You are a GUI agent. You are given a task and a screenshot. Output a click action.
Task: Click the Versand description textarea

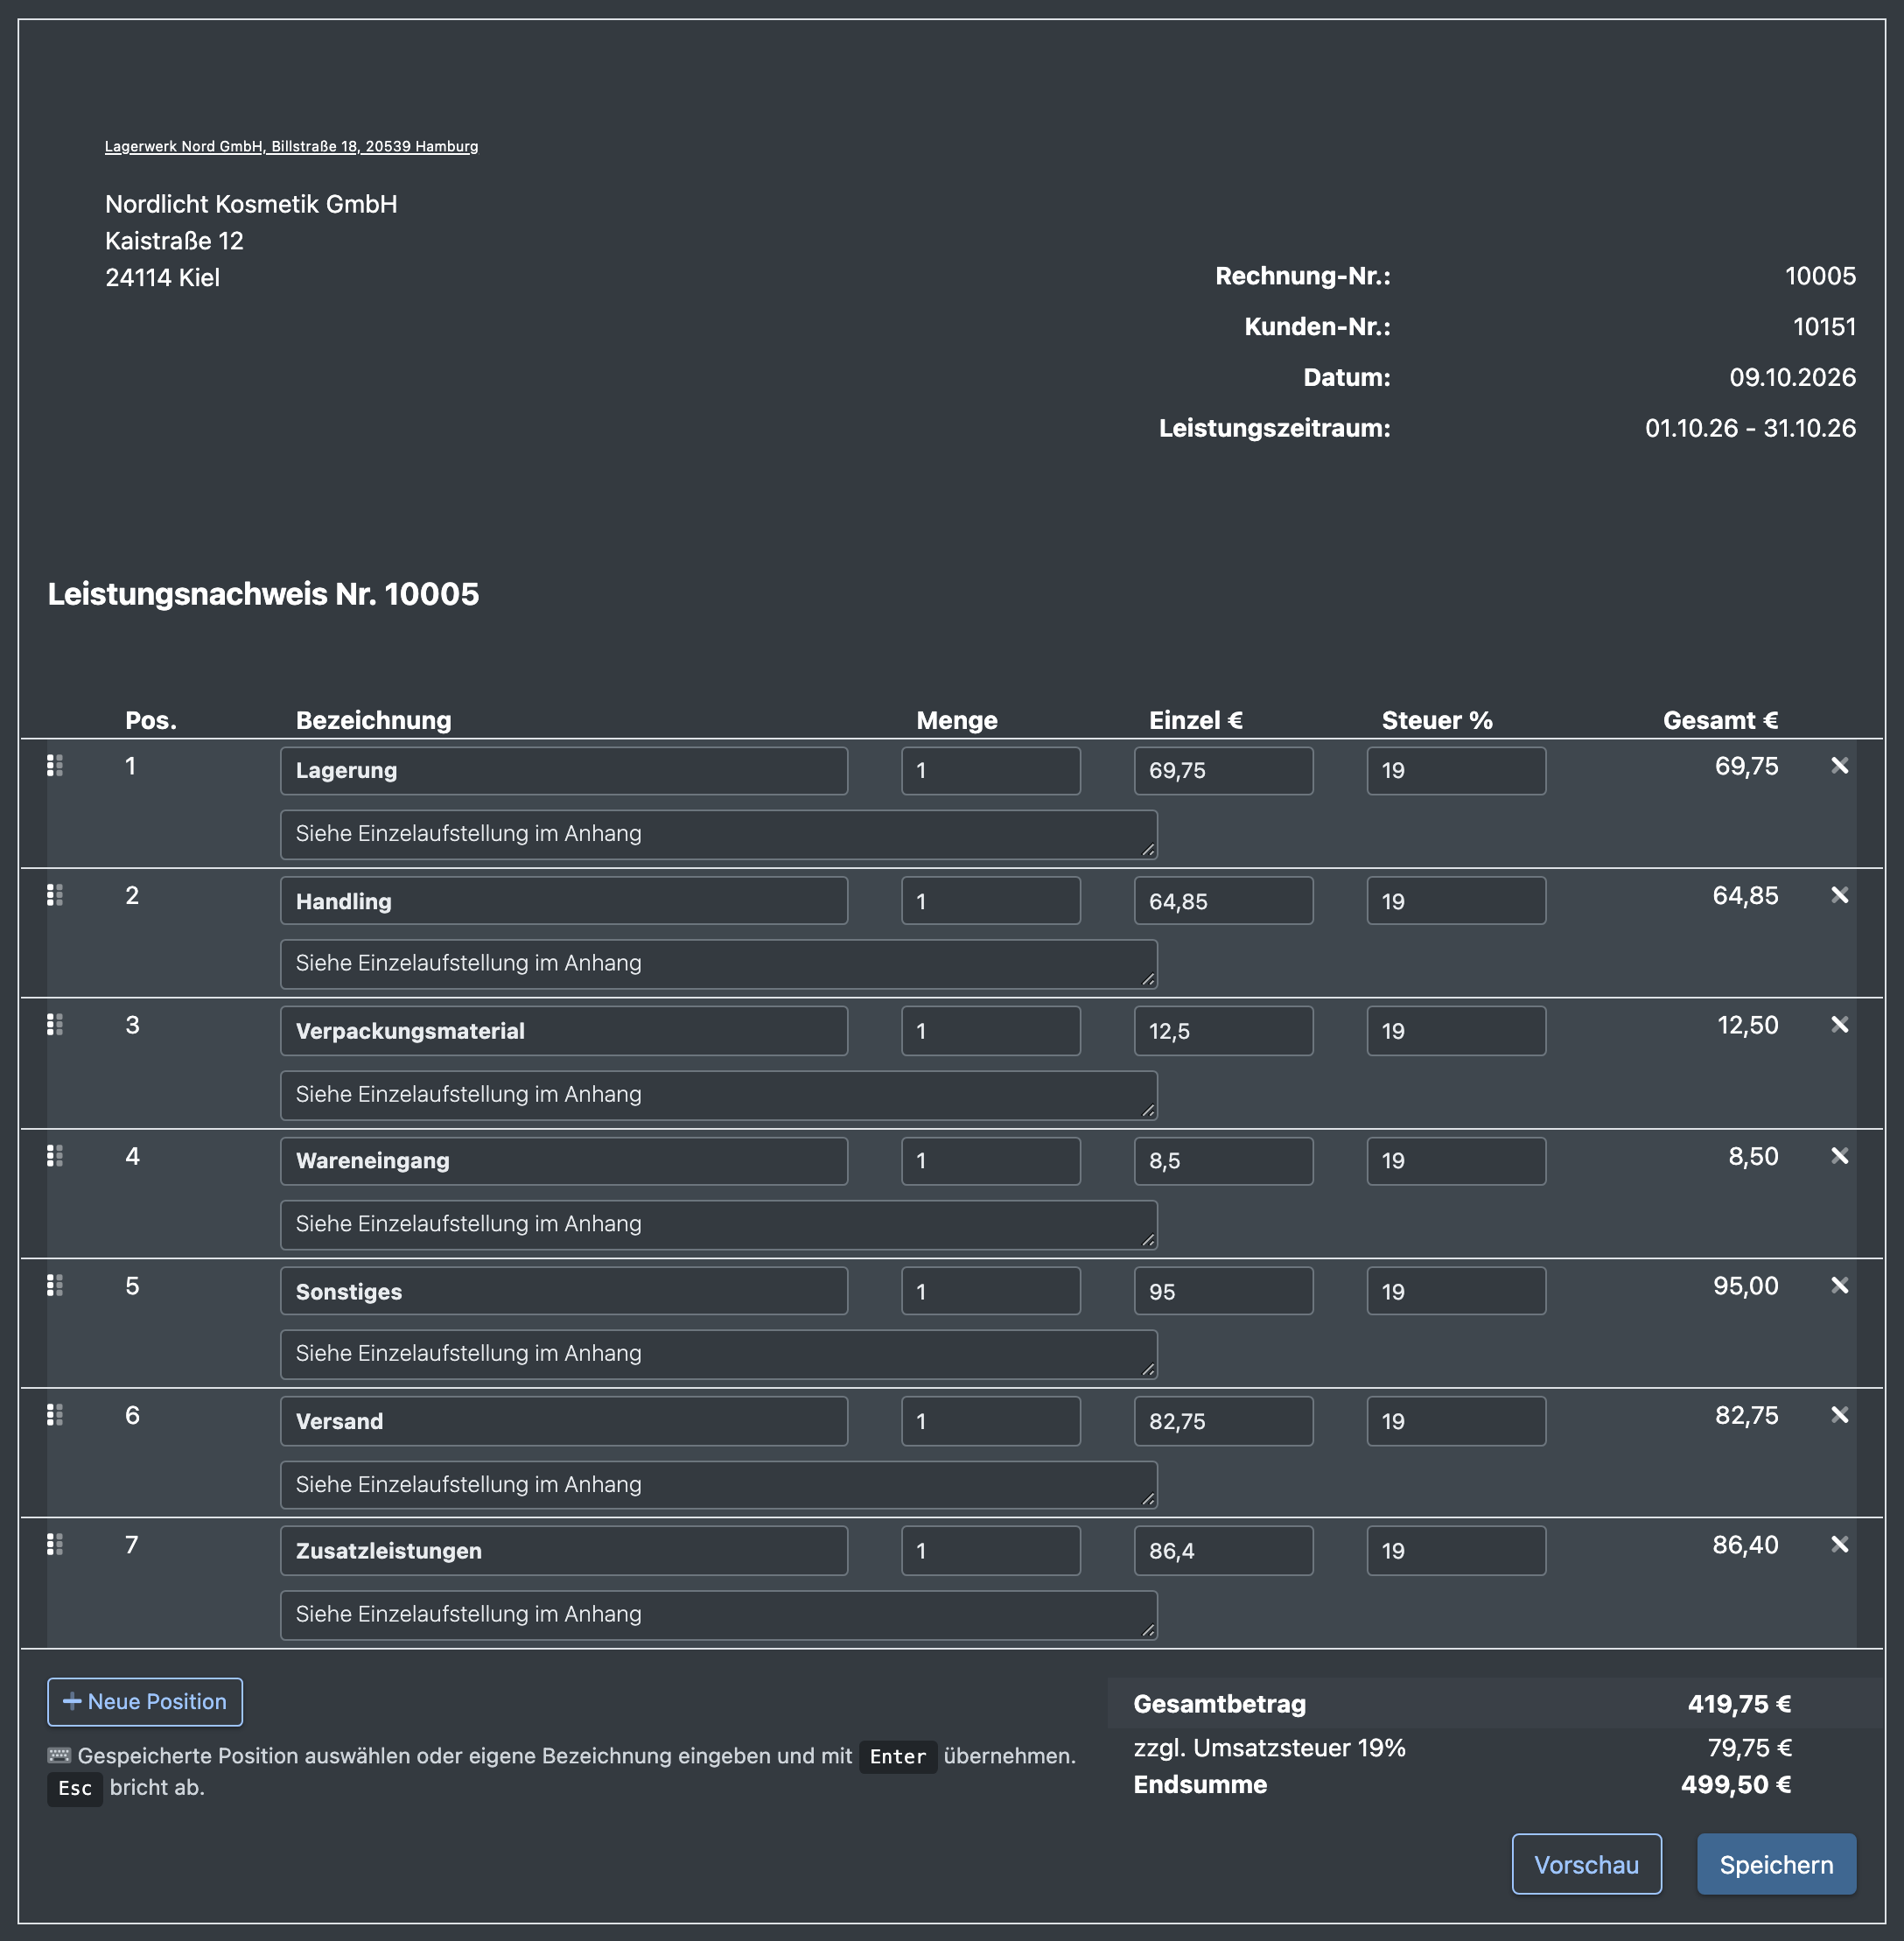(x=719, y=1485)
